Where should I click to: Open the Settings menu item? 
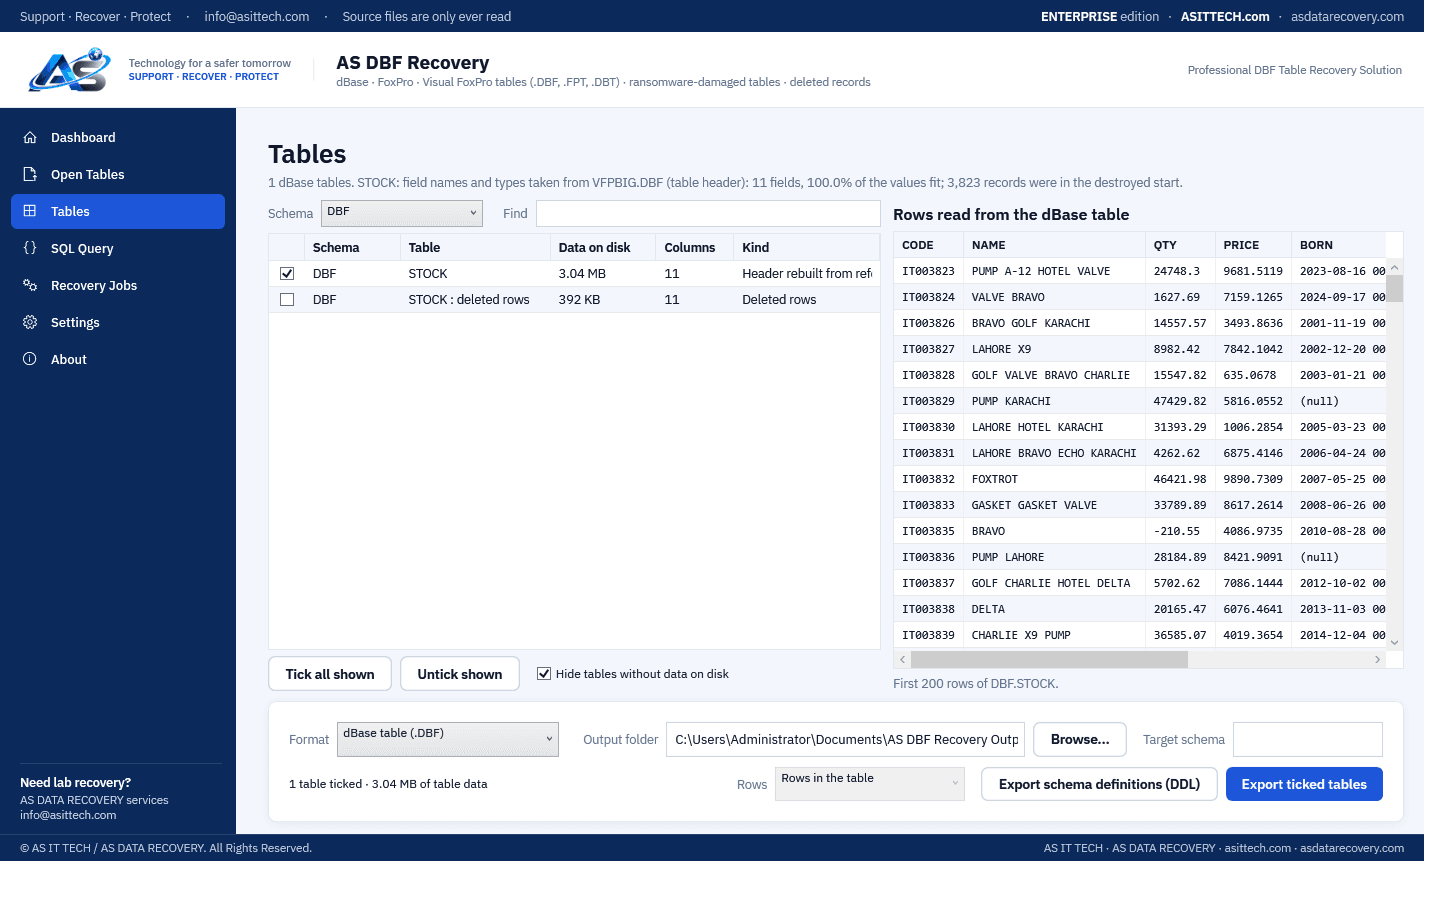click(118, 322)
